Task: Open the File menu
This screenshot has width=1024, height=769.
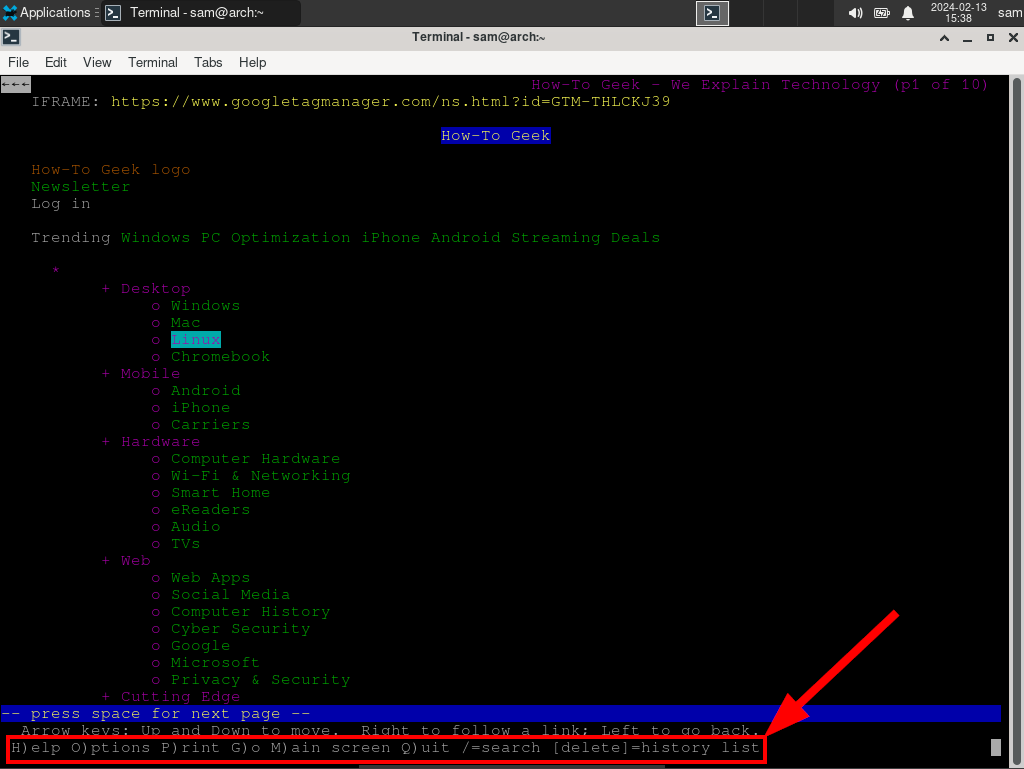Action: pos(18,62)
